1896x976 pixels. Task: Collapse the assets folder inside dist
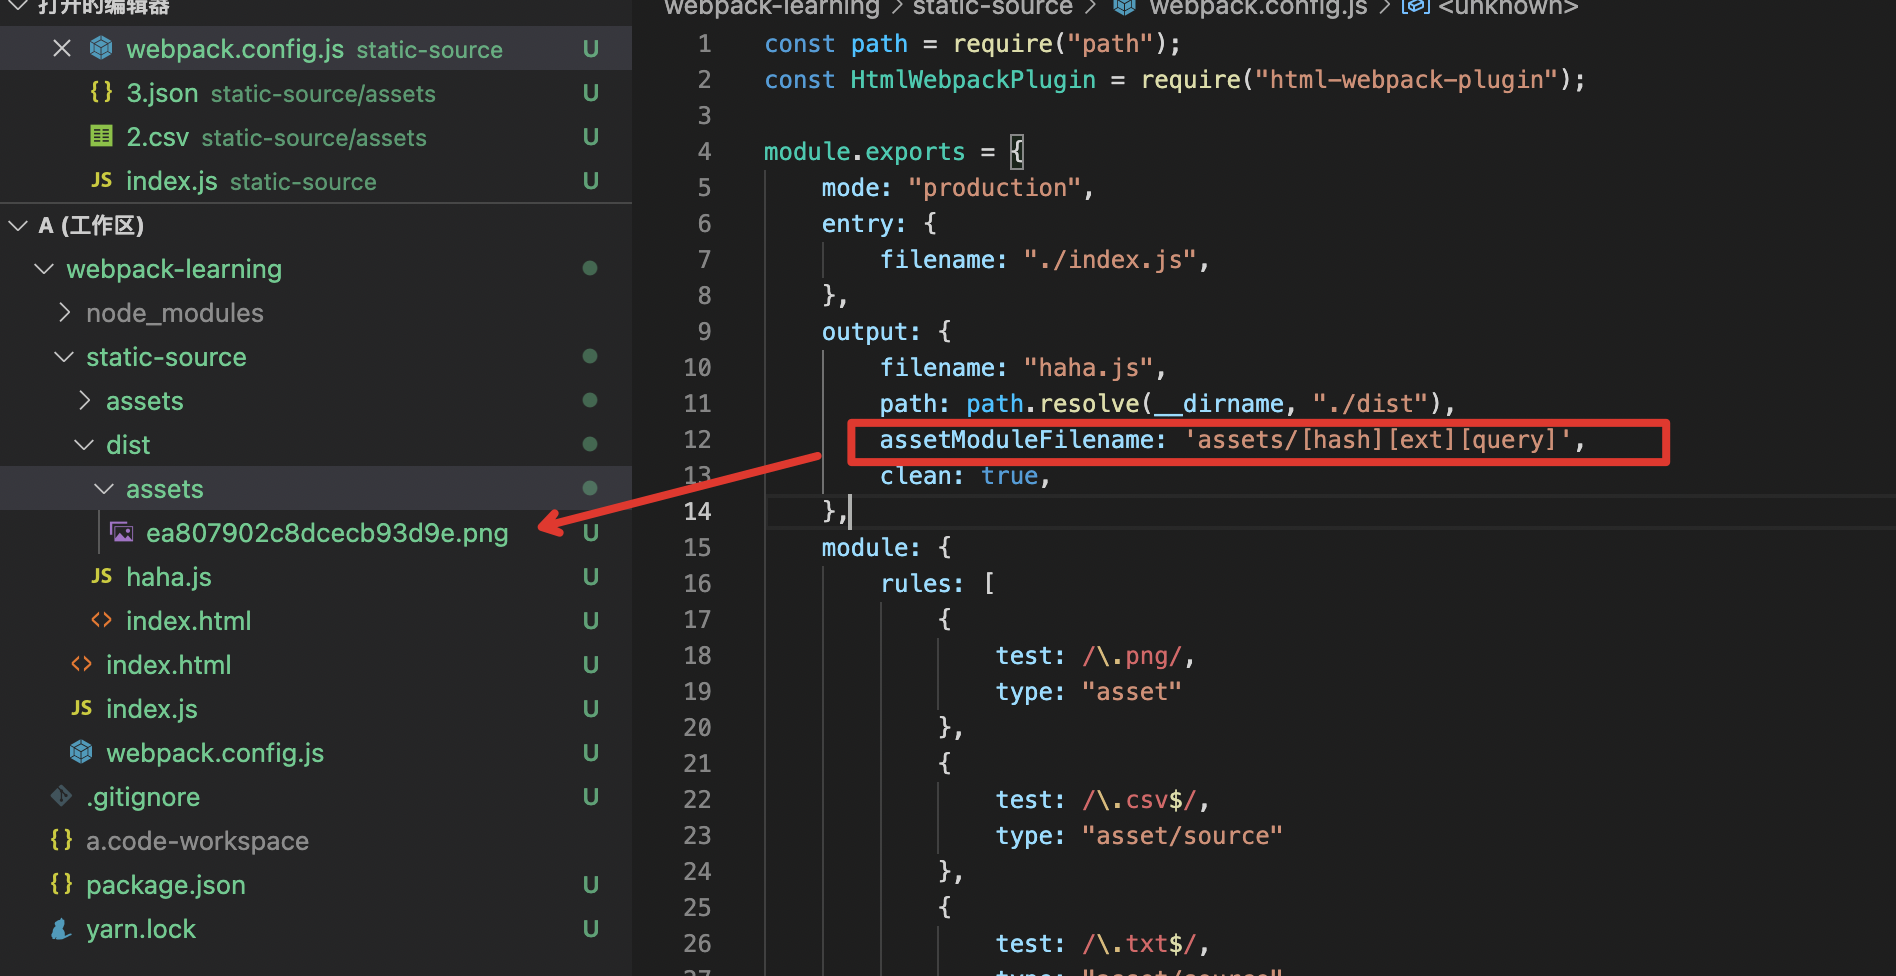[104, 489]
